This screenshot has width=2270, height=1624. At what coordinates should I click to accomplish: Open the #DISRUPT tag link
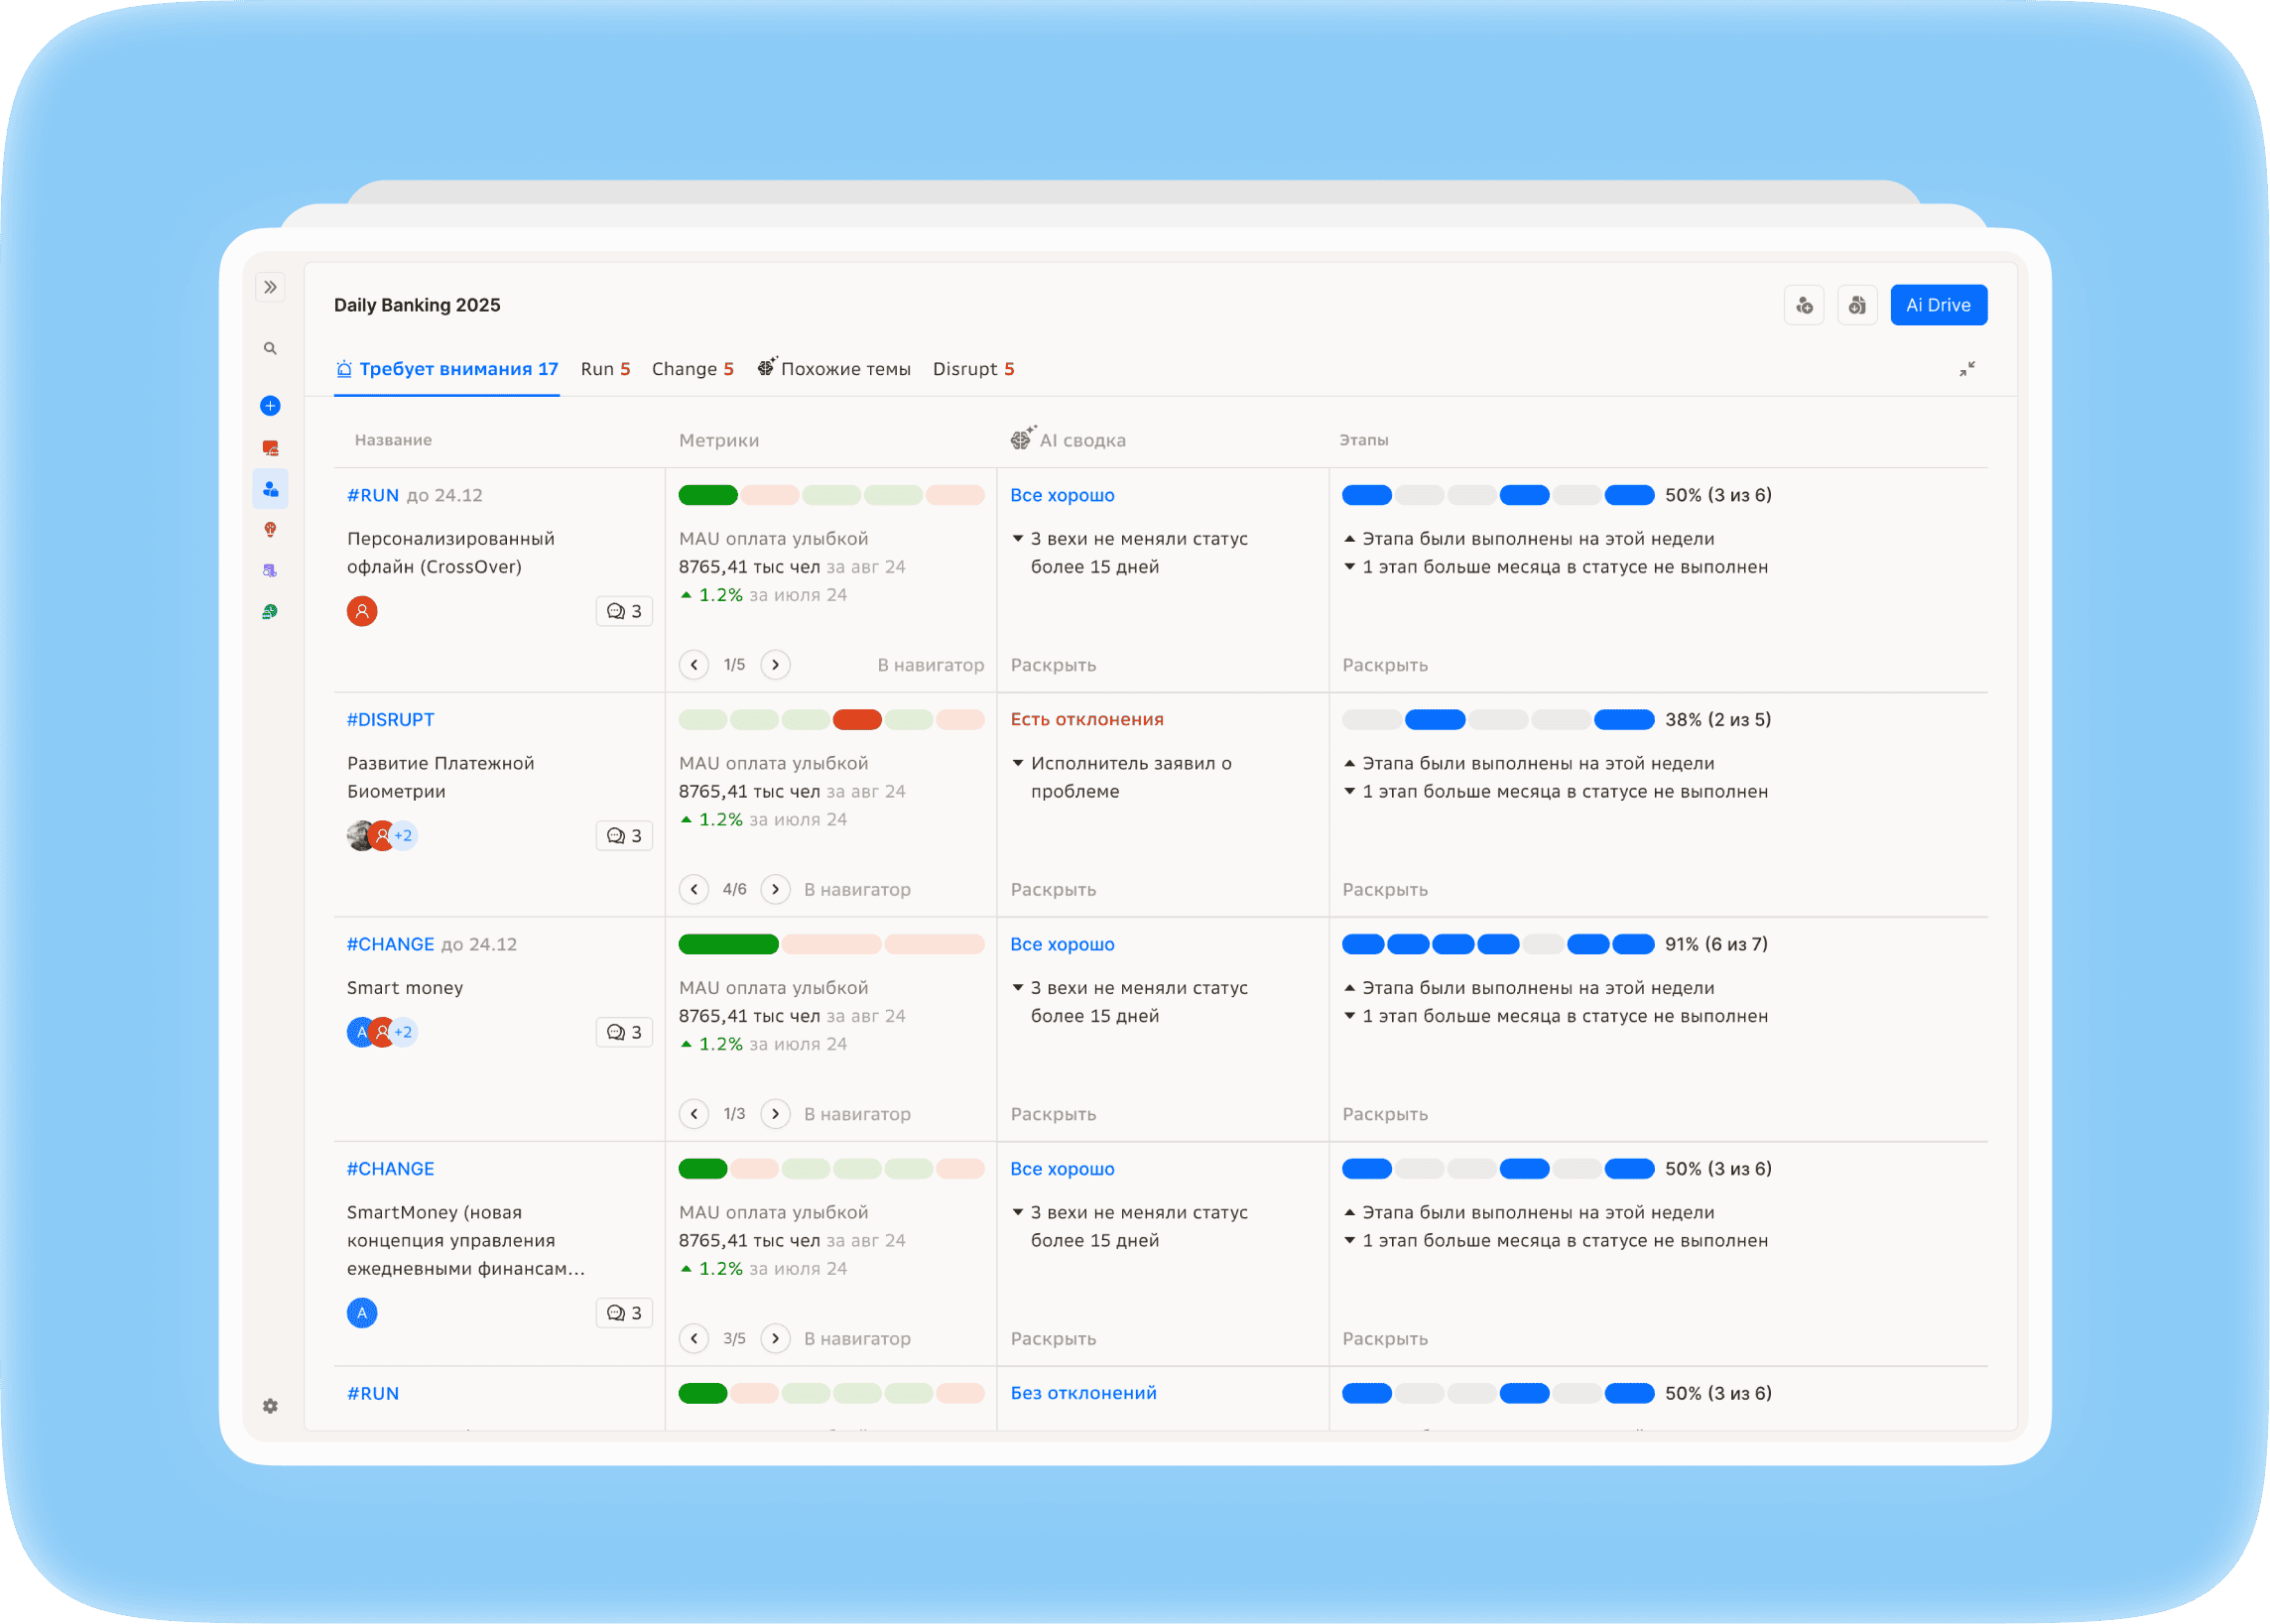point(391,720)
